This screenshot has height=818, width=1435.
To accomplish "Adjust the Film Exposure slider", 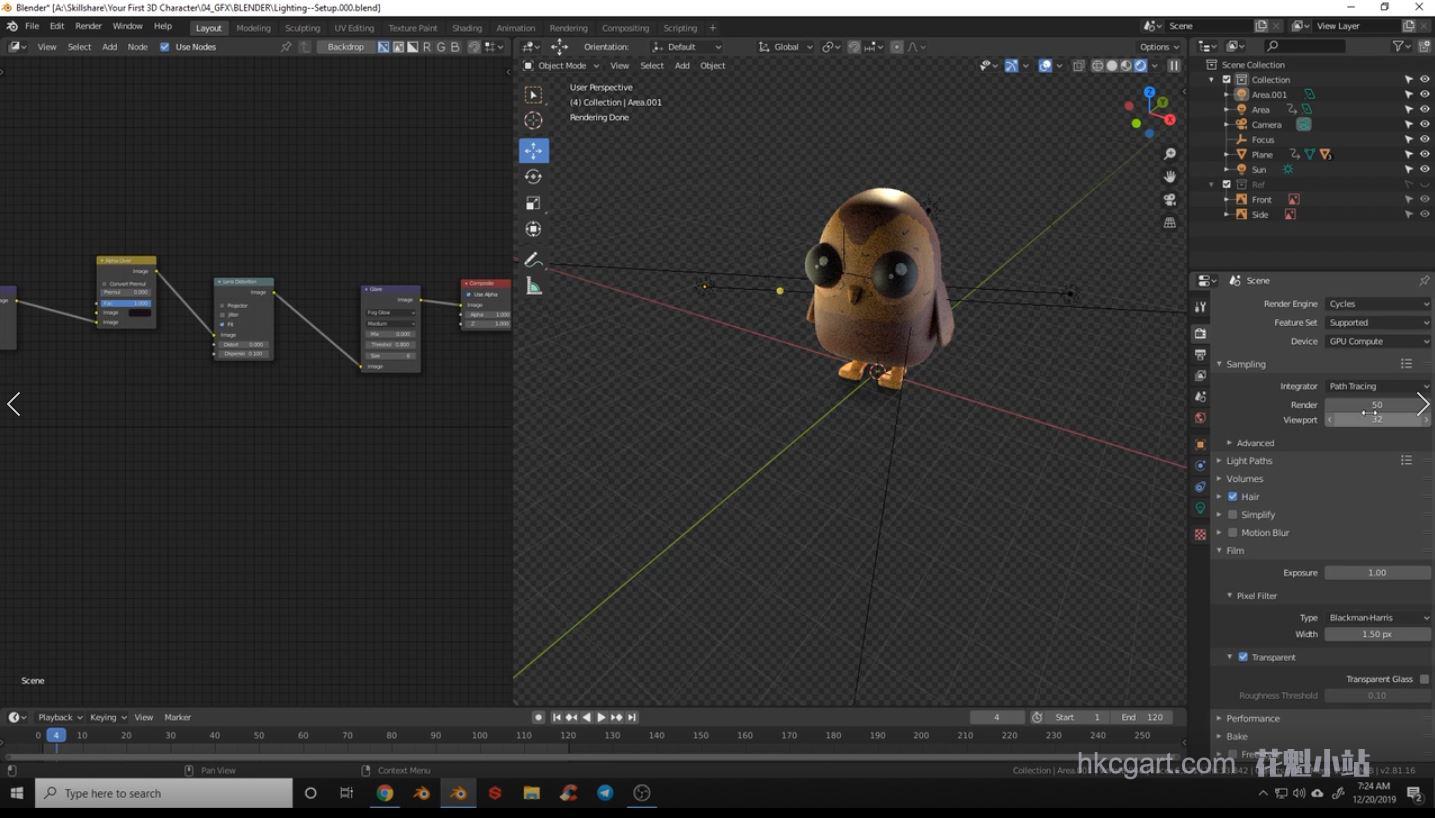I will (x=1377, y=573).
